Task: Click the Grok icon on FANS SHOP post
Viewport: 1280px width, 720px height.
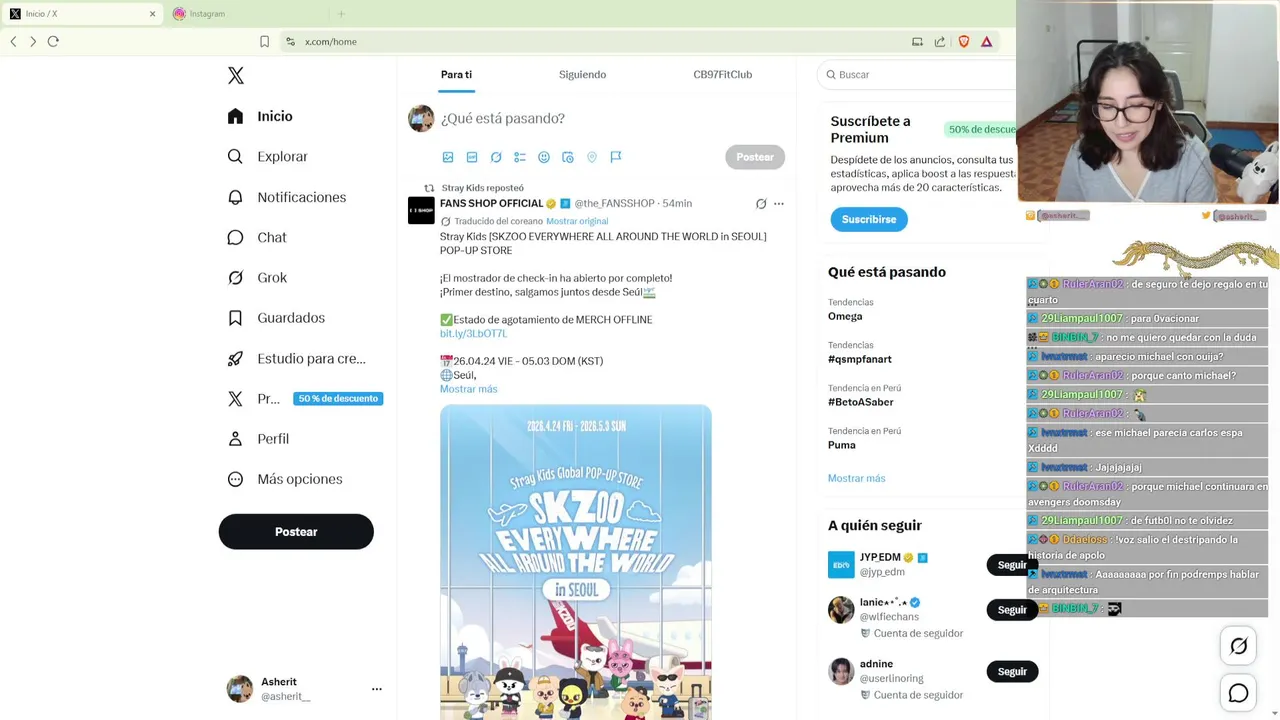Action: tap(761, 204)
